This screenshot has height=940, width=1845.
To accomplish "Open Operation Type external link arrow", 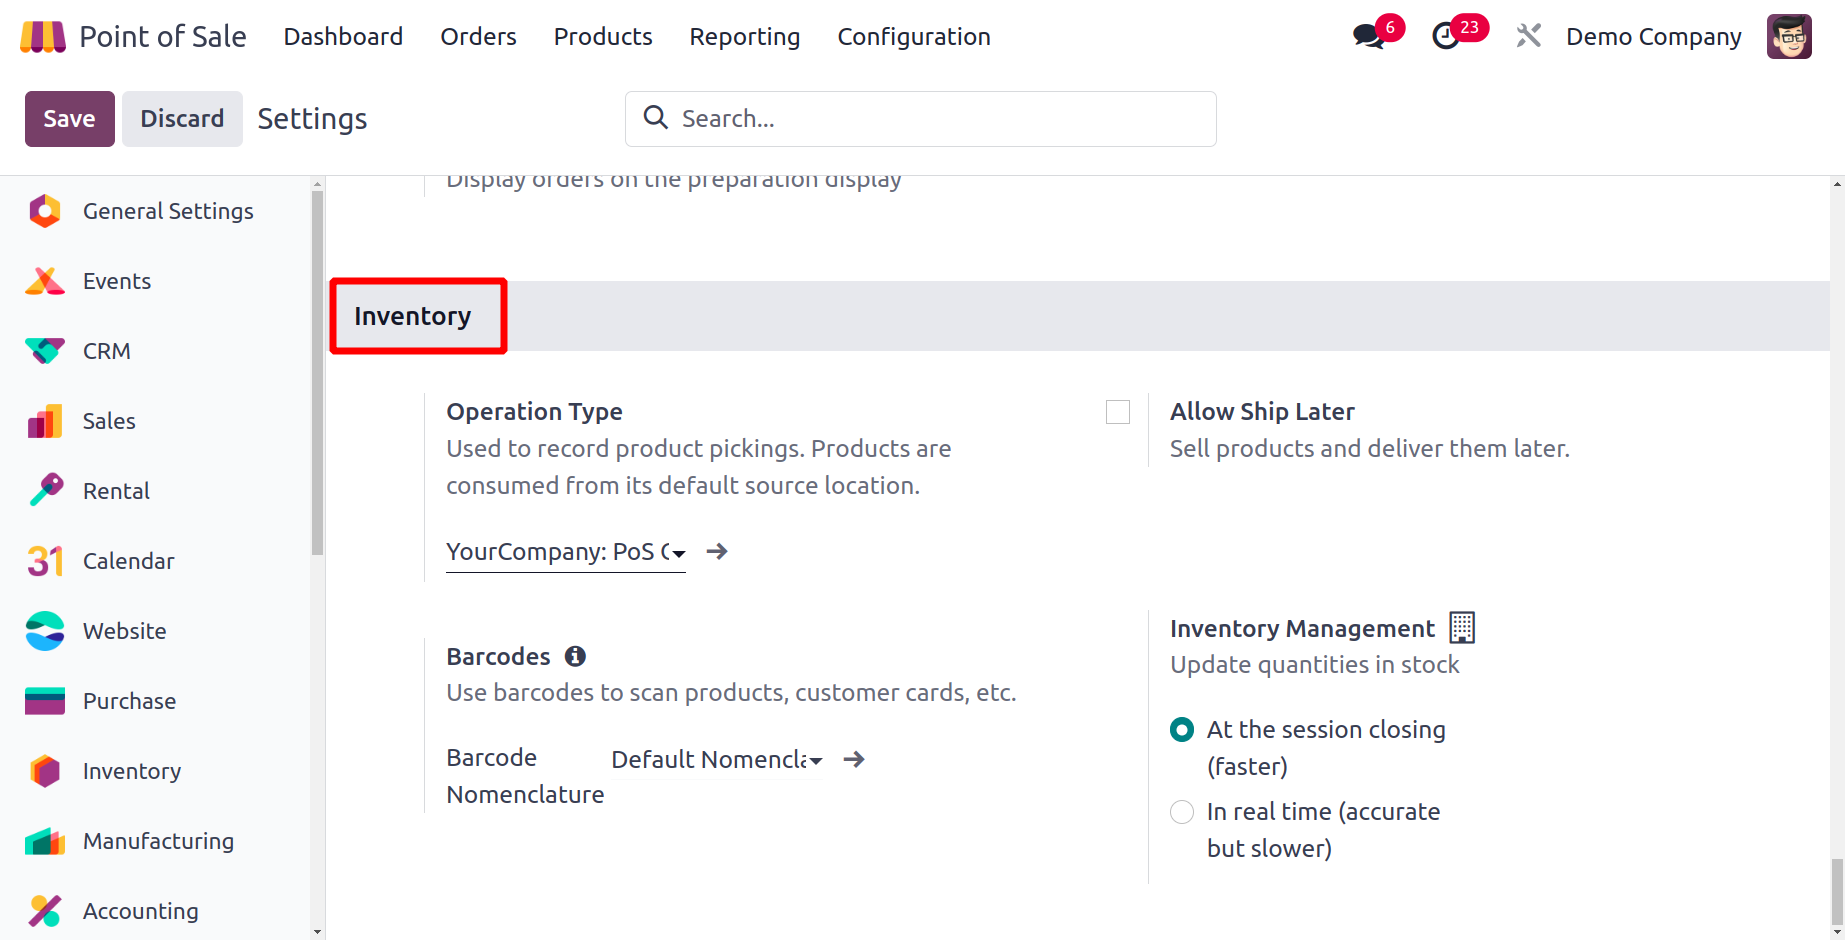I will pyautogui.click(x=717, y=552).
